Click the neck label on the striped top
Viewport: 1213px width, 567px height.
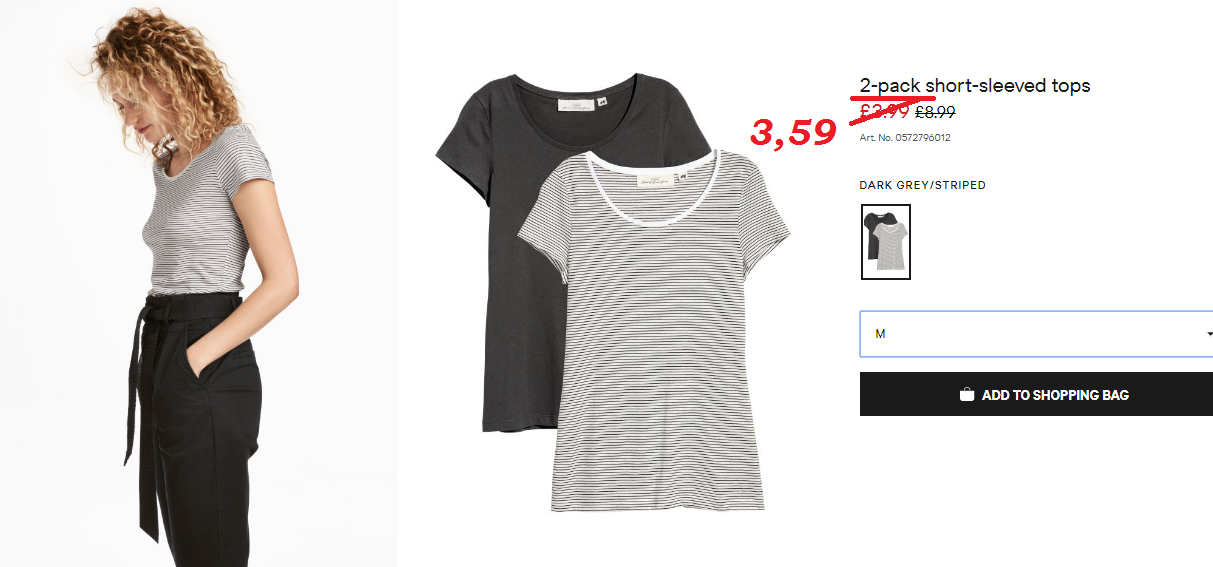click(x=653, y=178)
